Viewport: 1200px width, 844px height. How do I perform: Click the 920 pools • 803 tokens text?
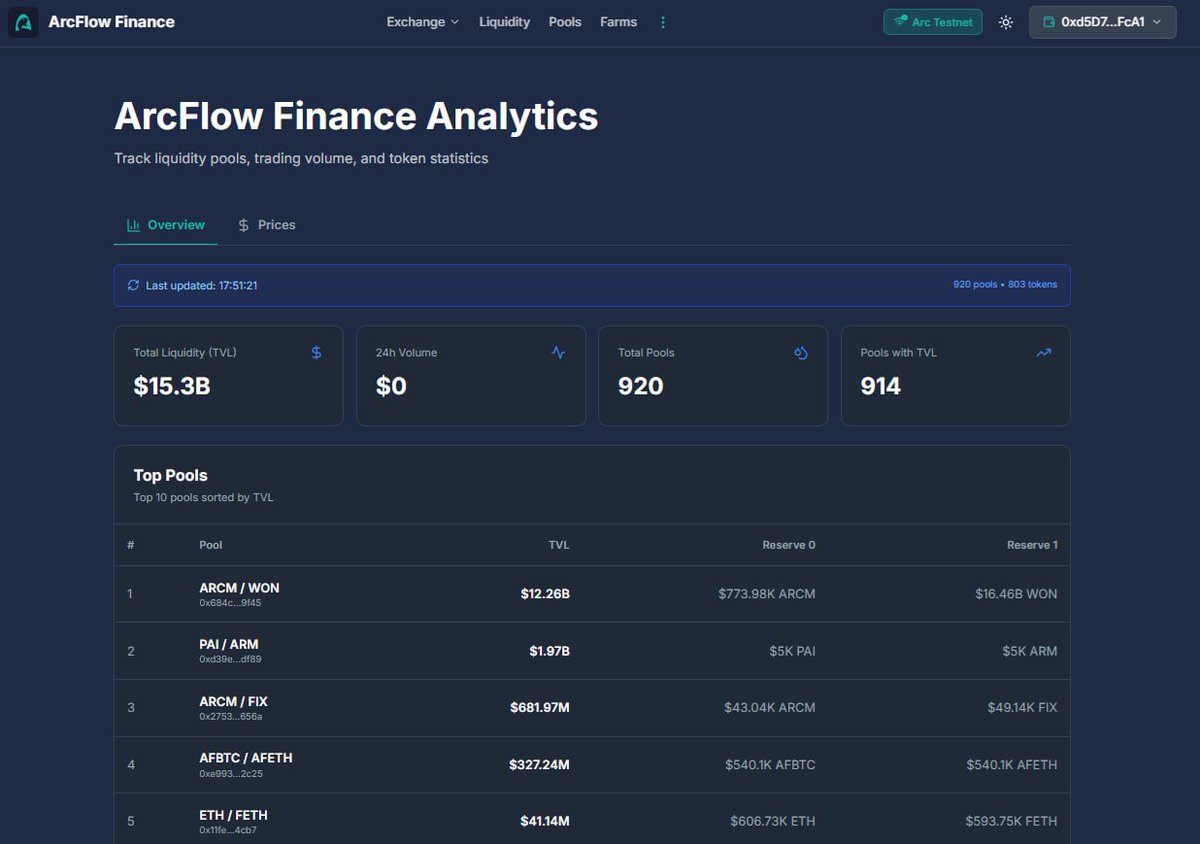[x=1005, y=285]
